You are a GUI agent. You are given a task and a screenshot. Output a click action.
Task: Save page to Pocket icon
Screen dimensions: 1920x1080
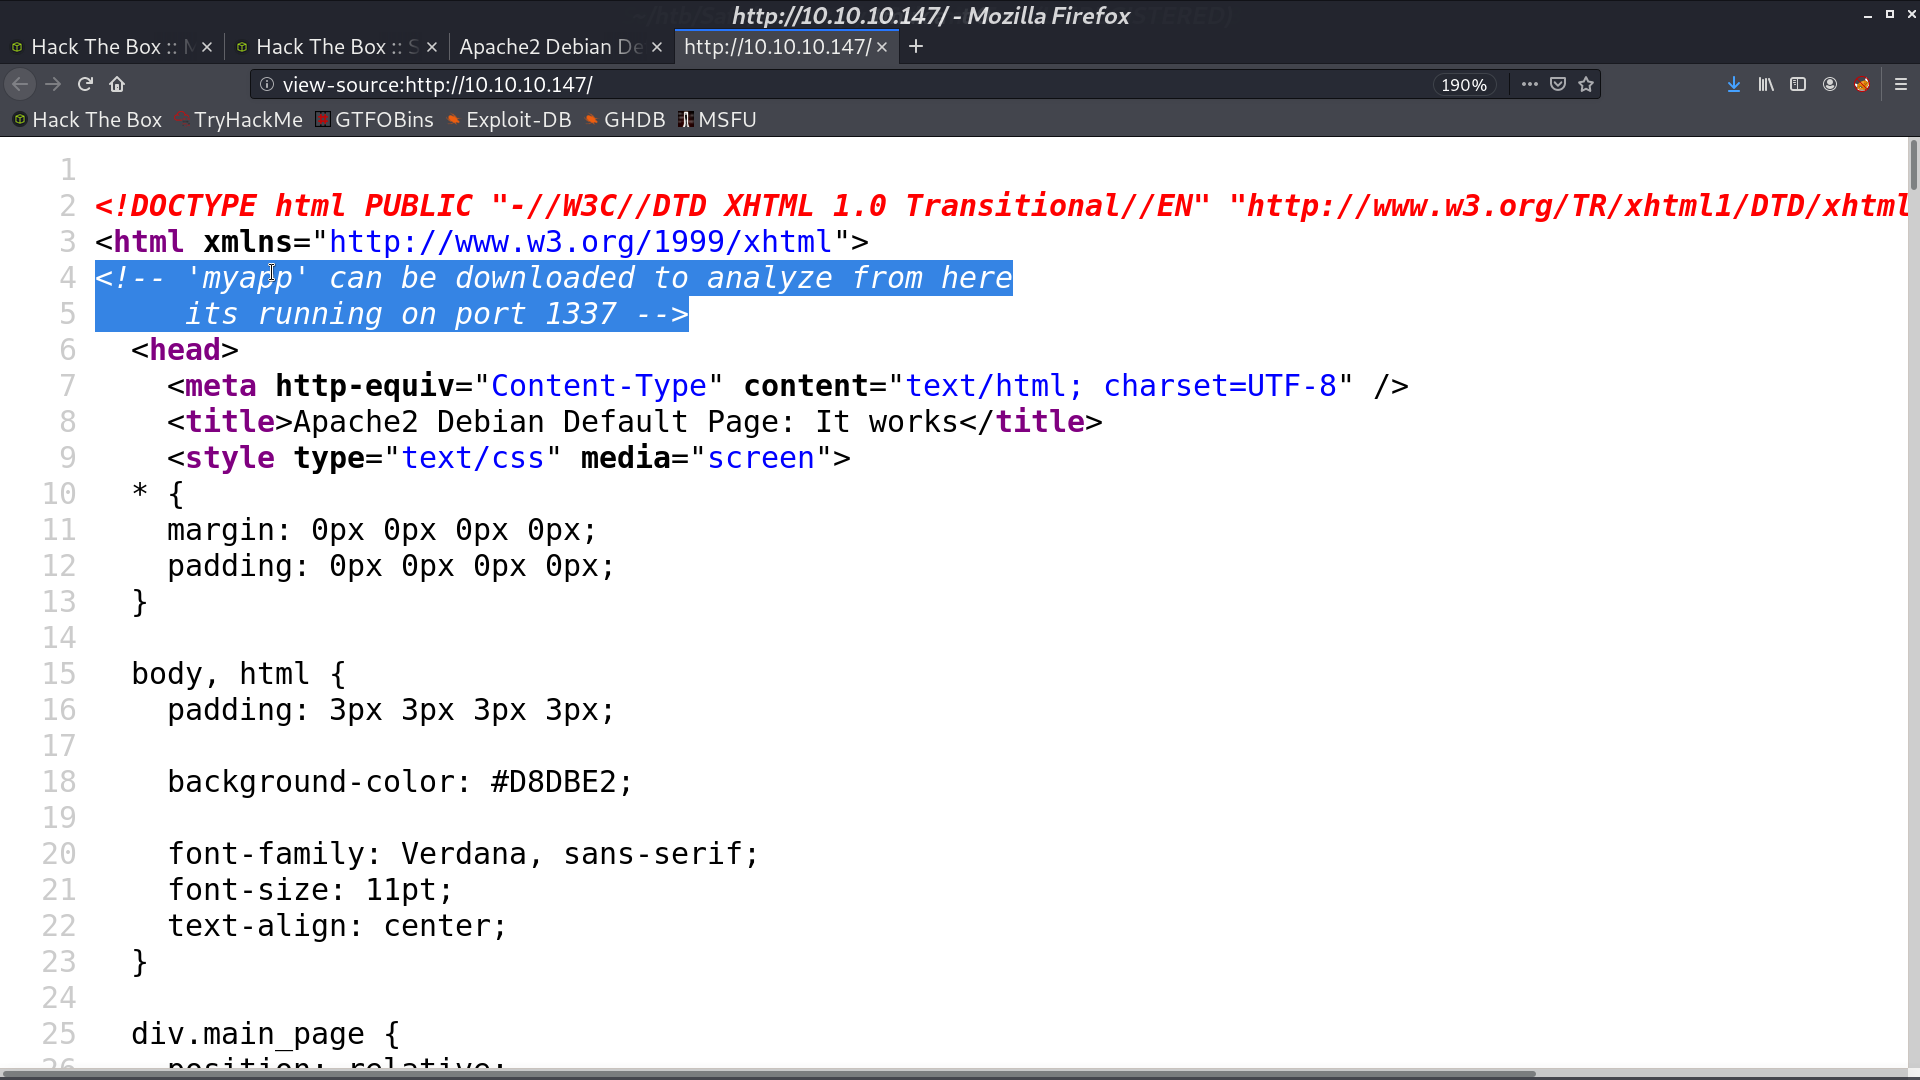[1557, 85]
